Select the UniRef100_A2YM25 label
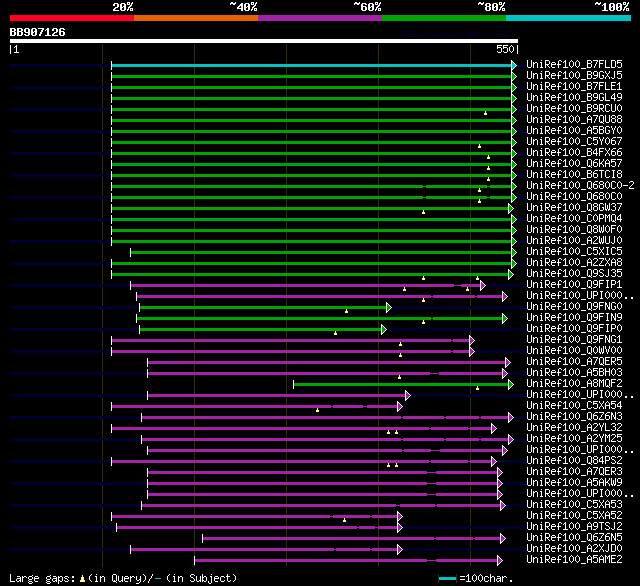This screenshot has width=640, height=586. [x=574, y=439]
